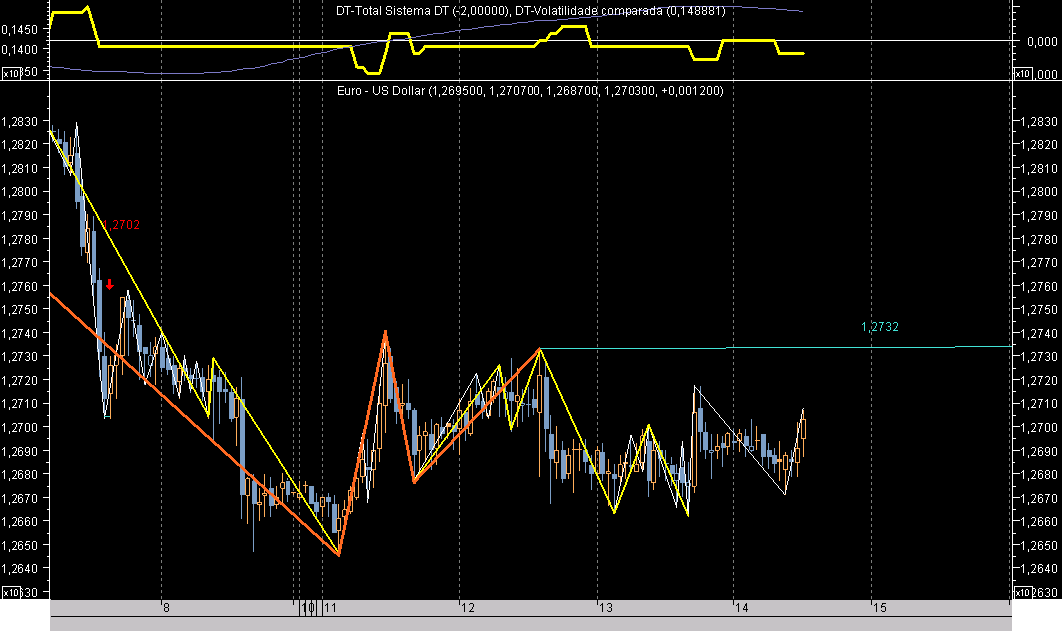Click the x10 marker at bottom-right price axis

point(1022,593)
